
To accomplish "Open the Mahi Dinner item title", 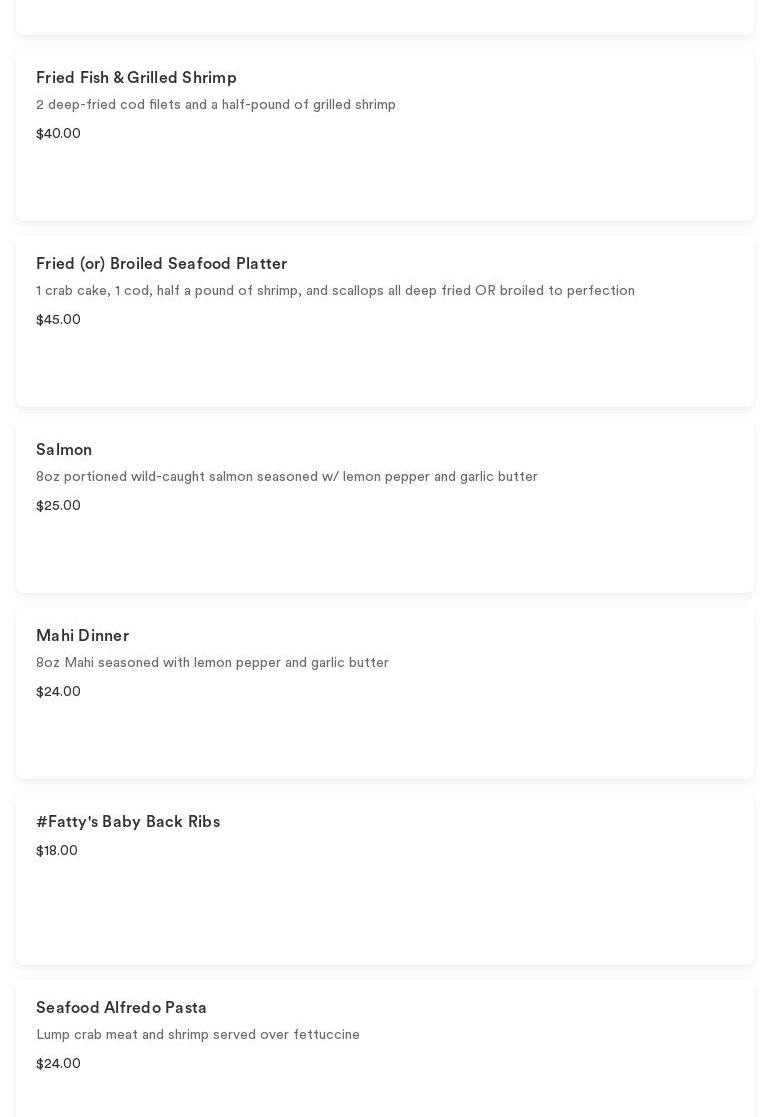I will coord(82,636).
